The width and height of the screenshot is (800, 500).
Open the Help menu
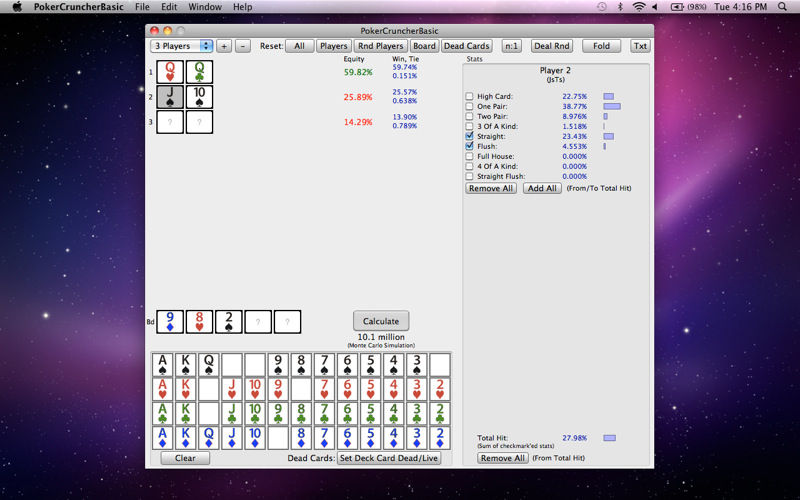[242, 7]
